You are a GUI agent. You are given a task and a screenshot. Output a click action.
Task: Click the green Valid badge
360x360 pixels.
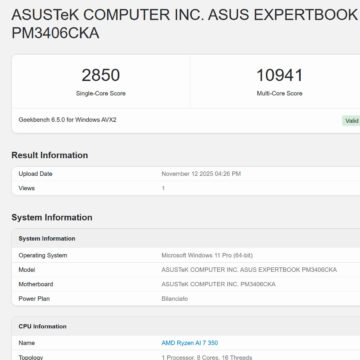pos(351,121)
